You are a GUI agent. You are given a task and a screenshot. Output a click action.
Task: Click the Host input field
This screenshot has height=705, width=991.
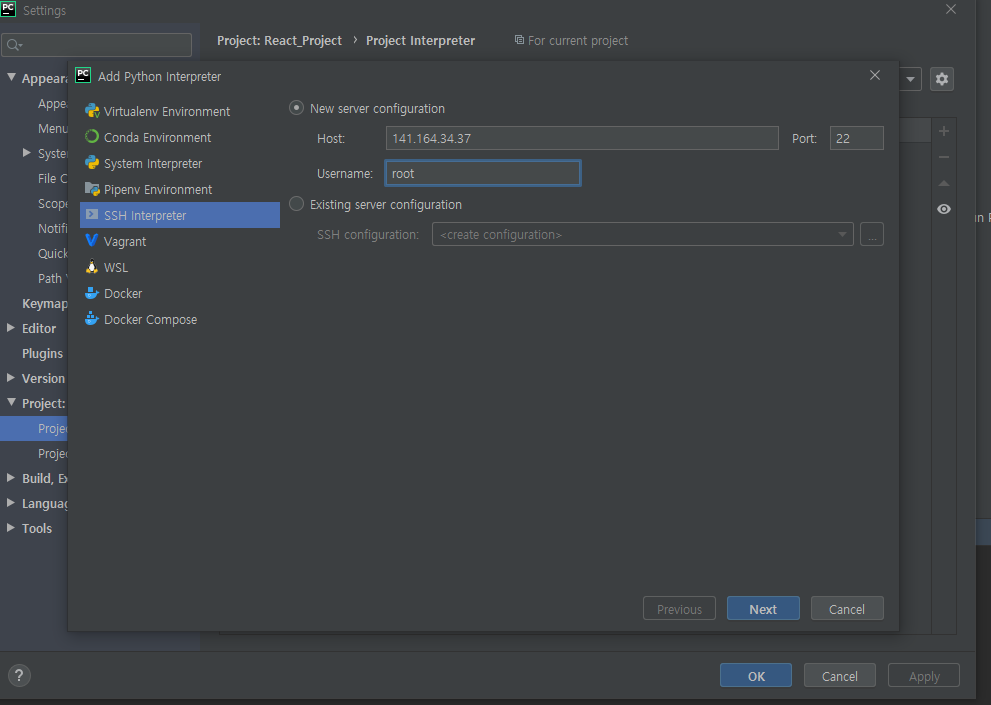tap(582, 138)
